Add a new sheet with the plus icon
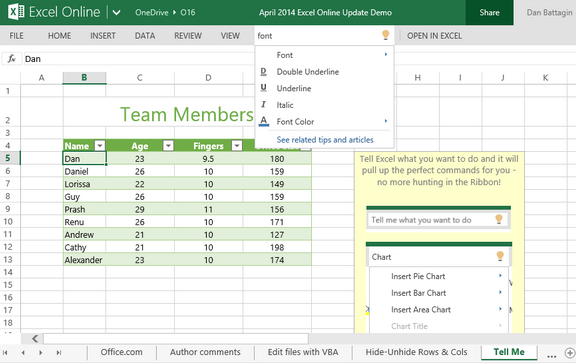The width and height of the screenshot is (576, 364). 570,353
